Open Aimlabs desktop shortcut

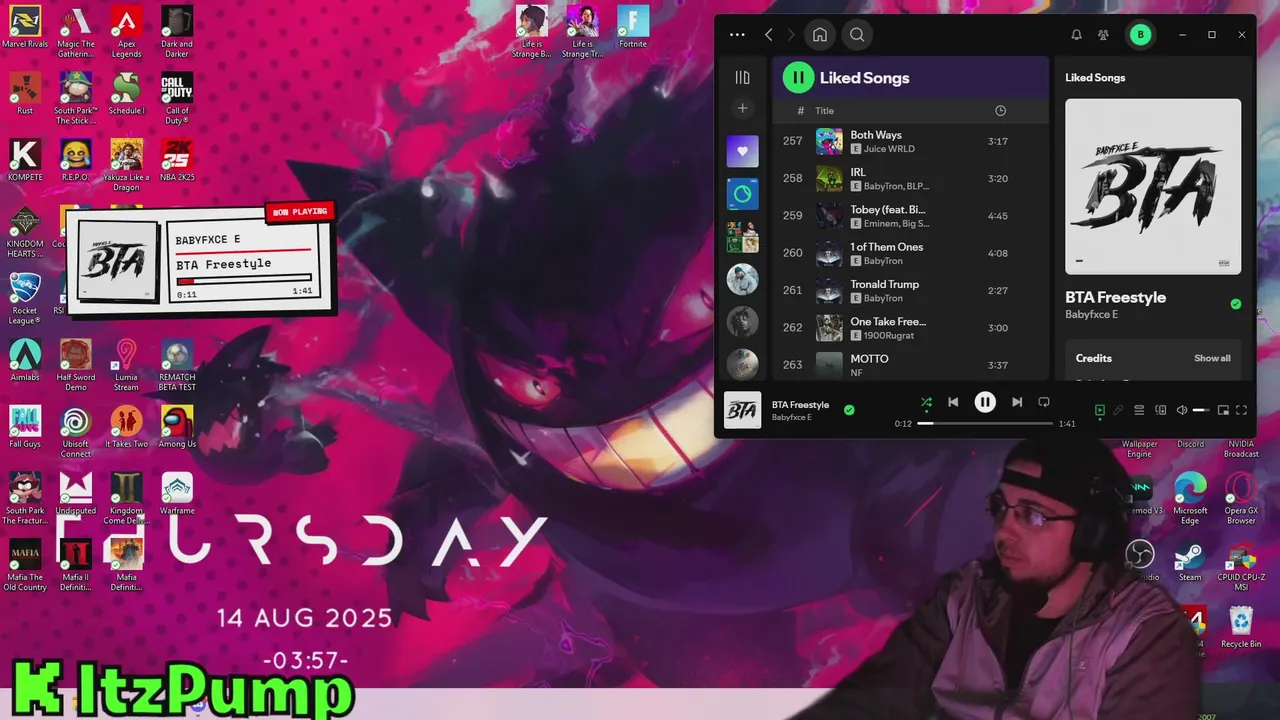click(x=25, y=361)
